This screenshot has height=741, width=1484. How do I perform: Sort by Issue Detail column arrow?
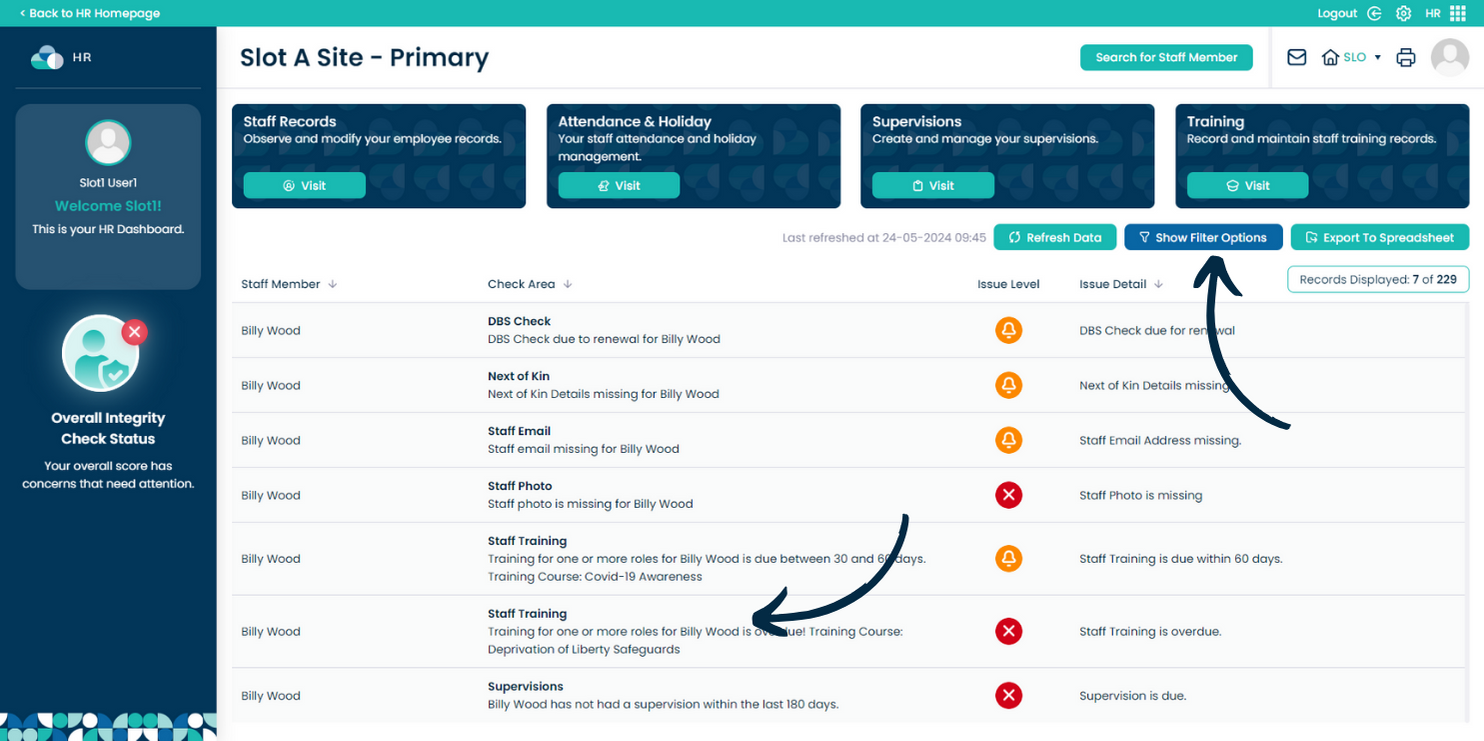[x=1159, y=284]
